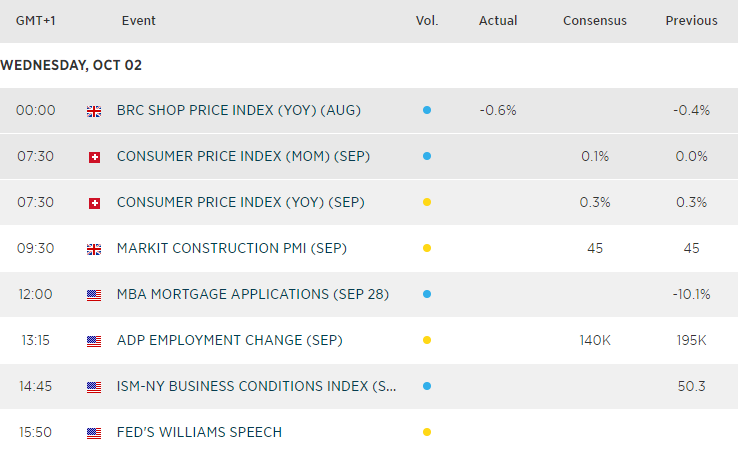Click US flag beside Fed's Williams Speech
The width and height of the screenshot is (738, 457).
coord(94,433)
